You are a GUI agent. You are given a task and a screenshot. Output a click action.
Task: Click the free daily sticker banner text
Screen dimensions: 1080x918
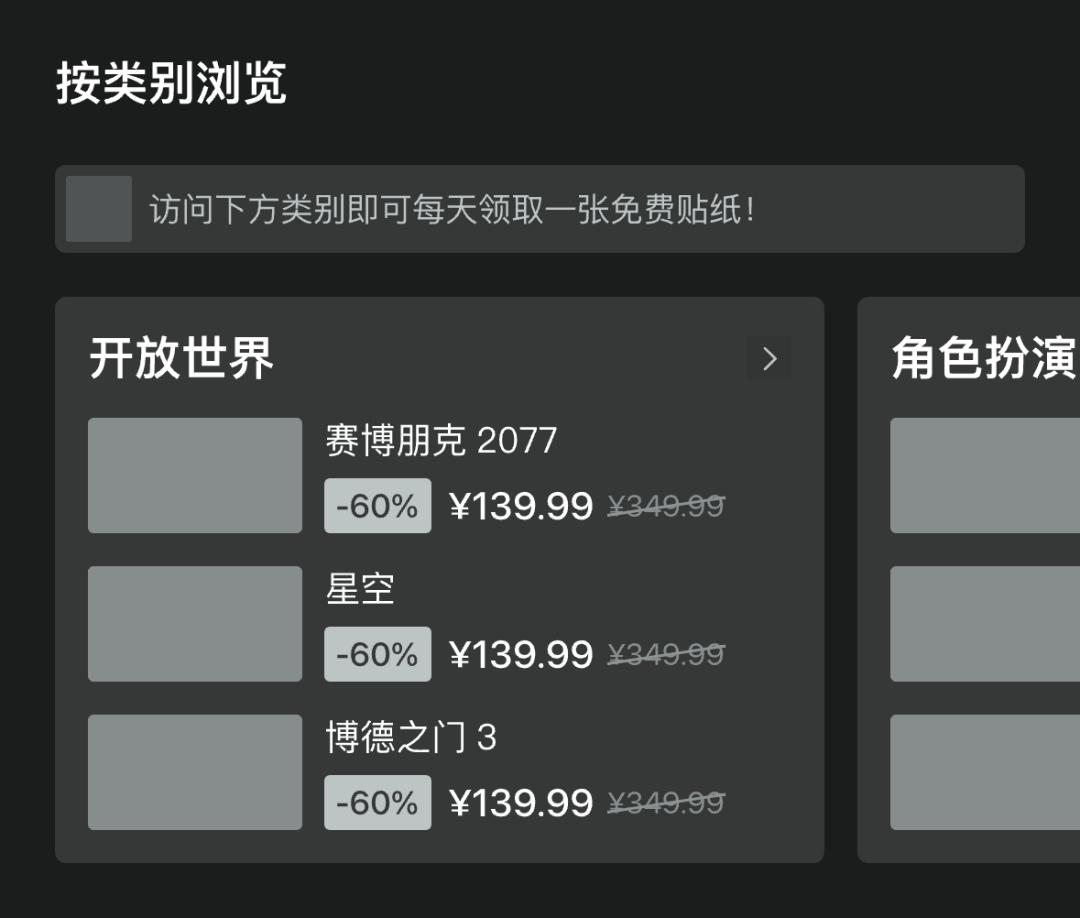pos(452,210)
